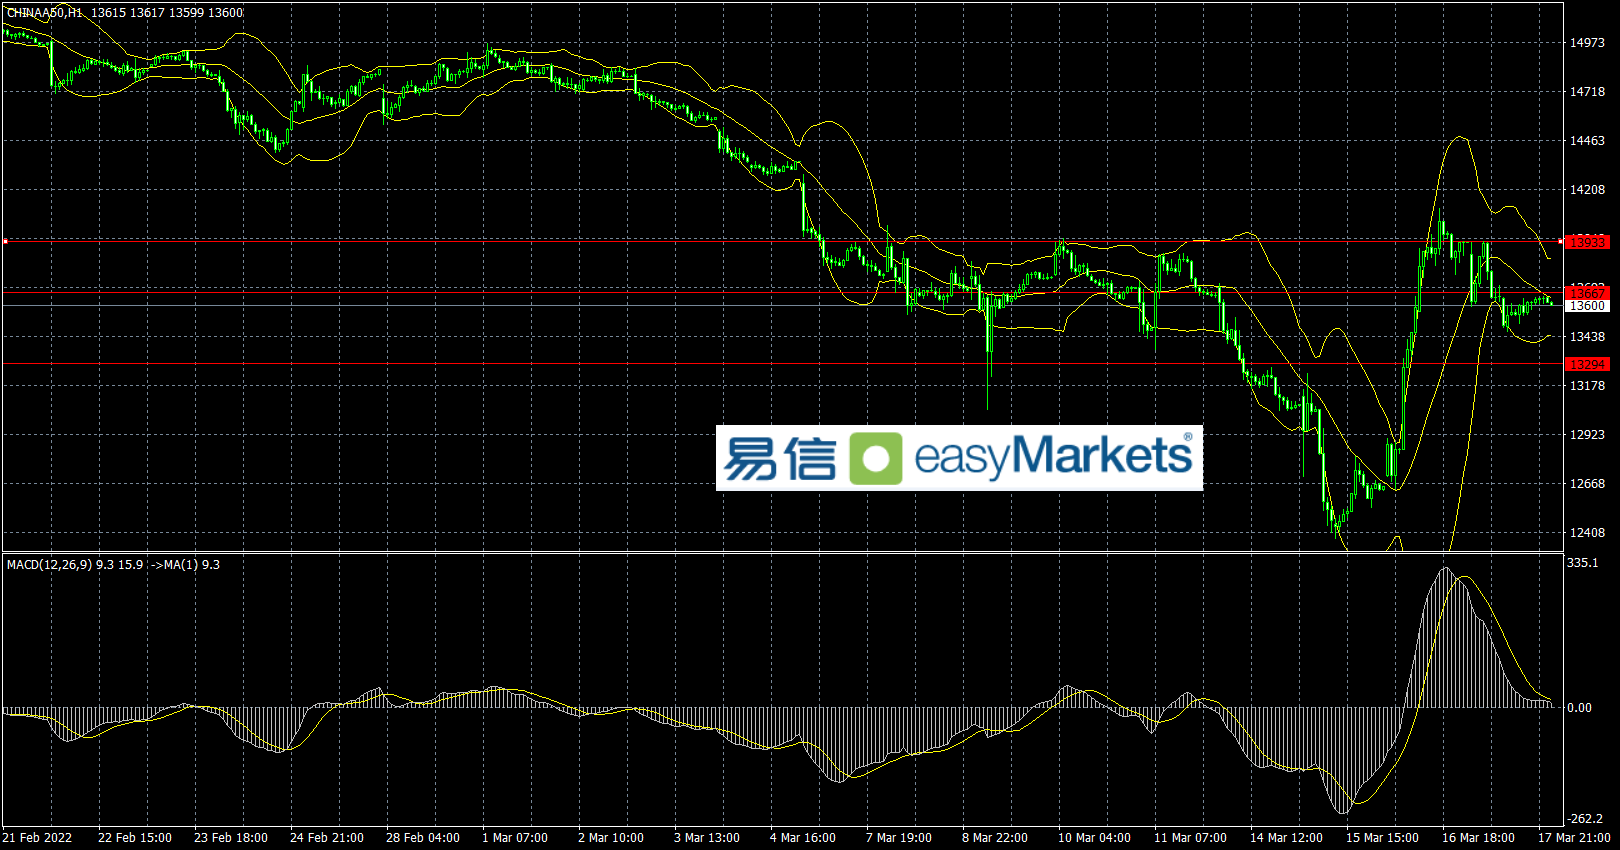Click the 8 Mar 22:00 time label
This screenshot has height=850, width=1620.
pyautogui.click(x=995, y=838)
